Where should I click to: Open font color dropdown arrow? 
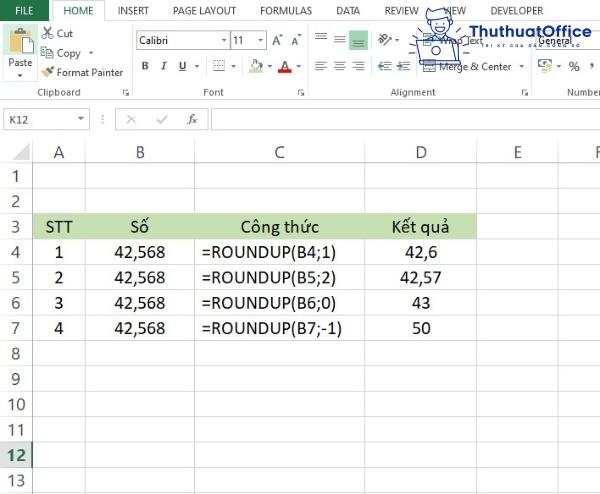coord(298,66)
